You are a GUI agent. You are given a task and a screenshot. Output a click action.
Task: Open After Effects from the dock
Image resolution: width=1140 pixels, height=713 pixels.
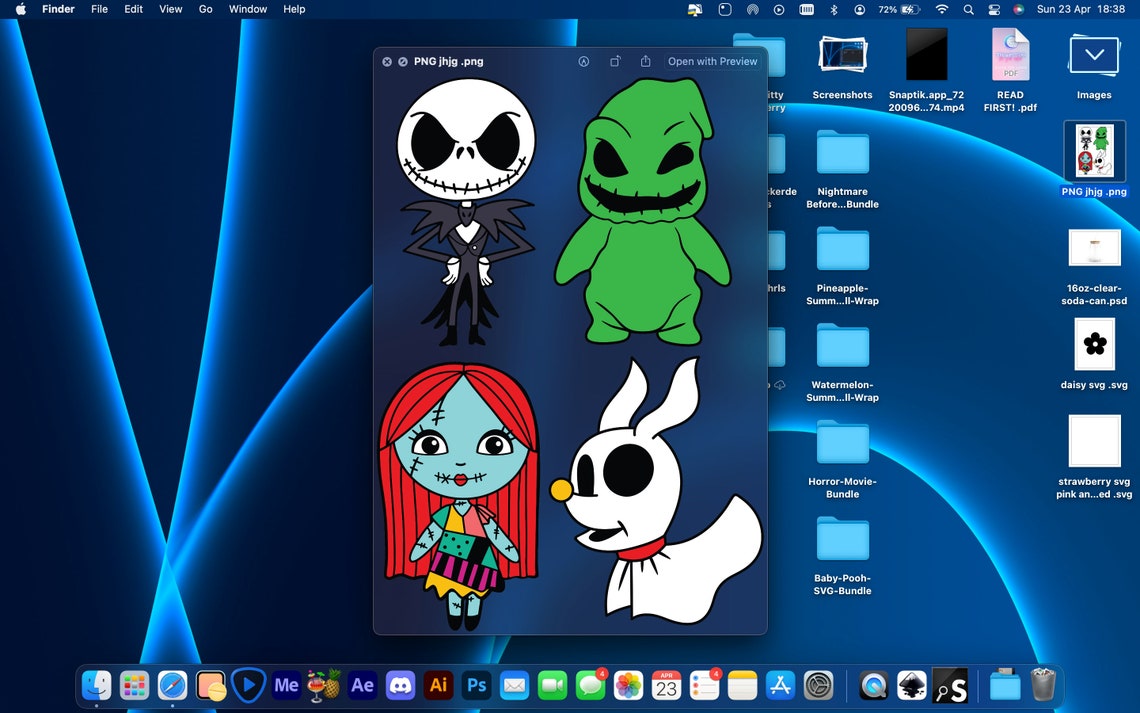point(362,686)
